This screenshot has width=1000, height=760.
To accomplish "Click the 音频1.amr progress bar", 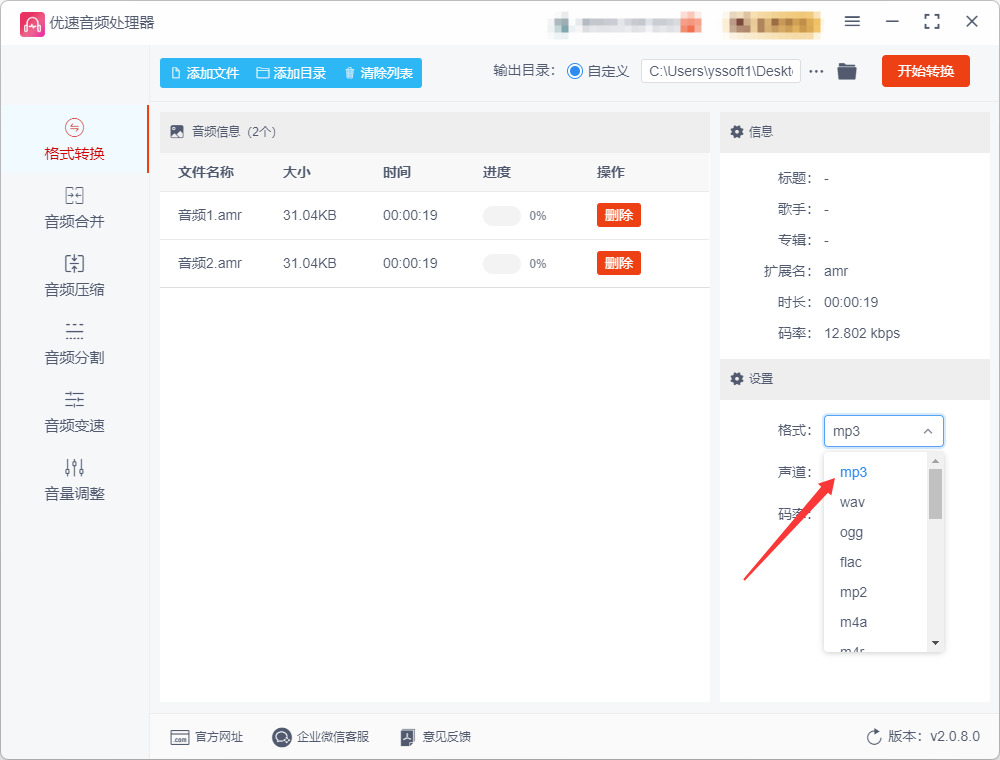I will tap(502, 216).
